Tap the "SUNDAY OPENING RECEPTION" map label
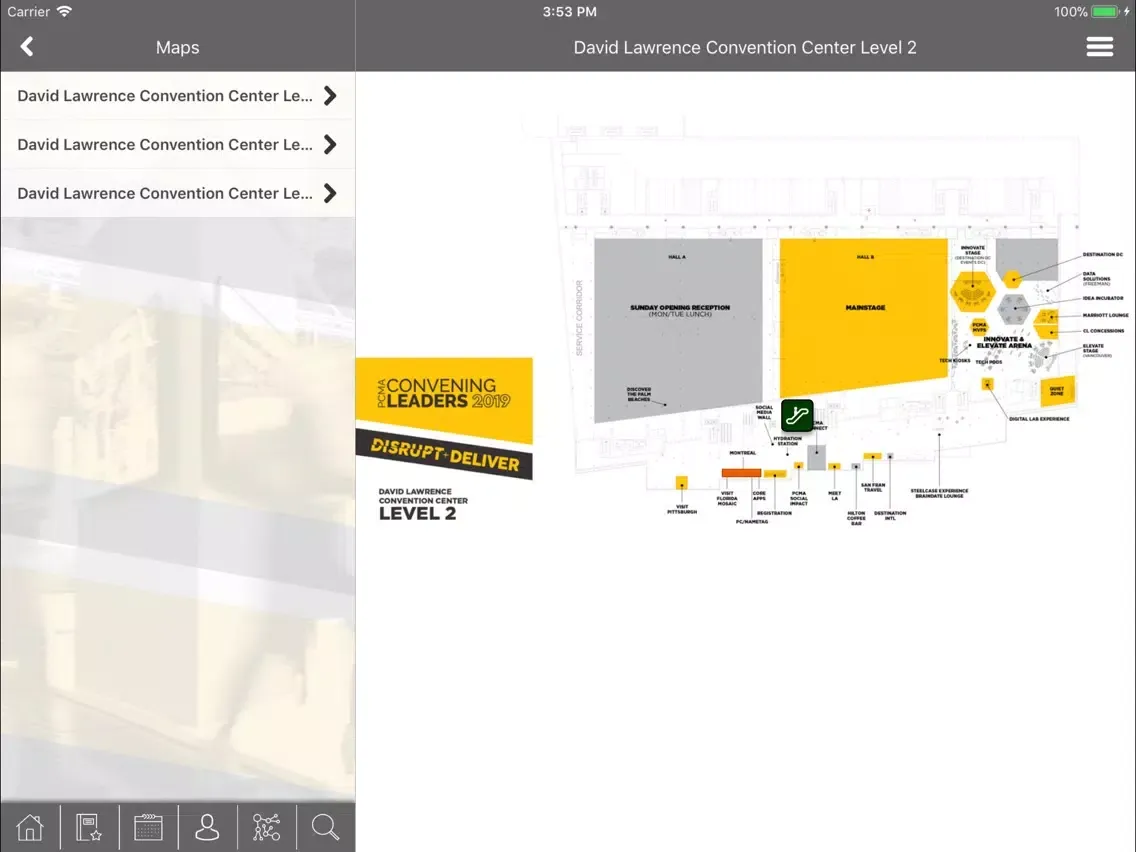Image resolution: width=1136 pixels, height=852 pixels. pyautogui.click(x=680, y=308)
